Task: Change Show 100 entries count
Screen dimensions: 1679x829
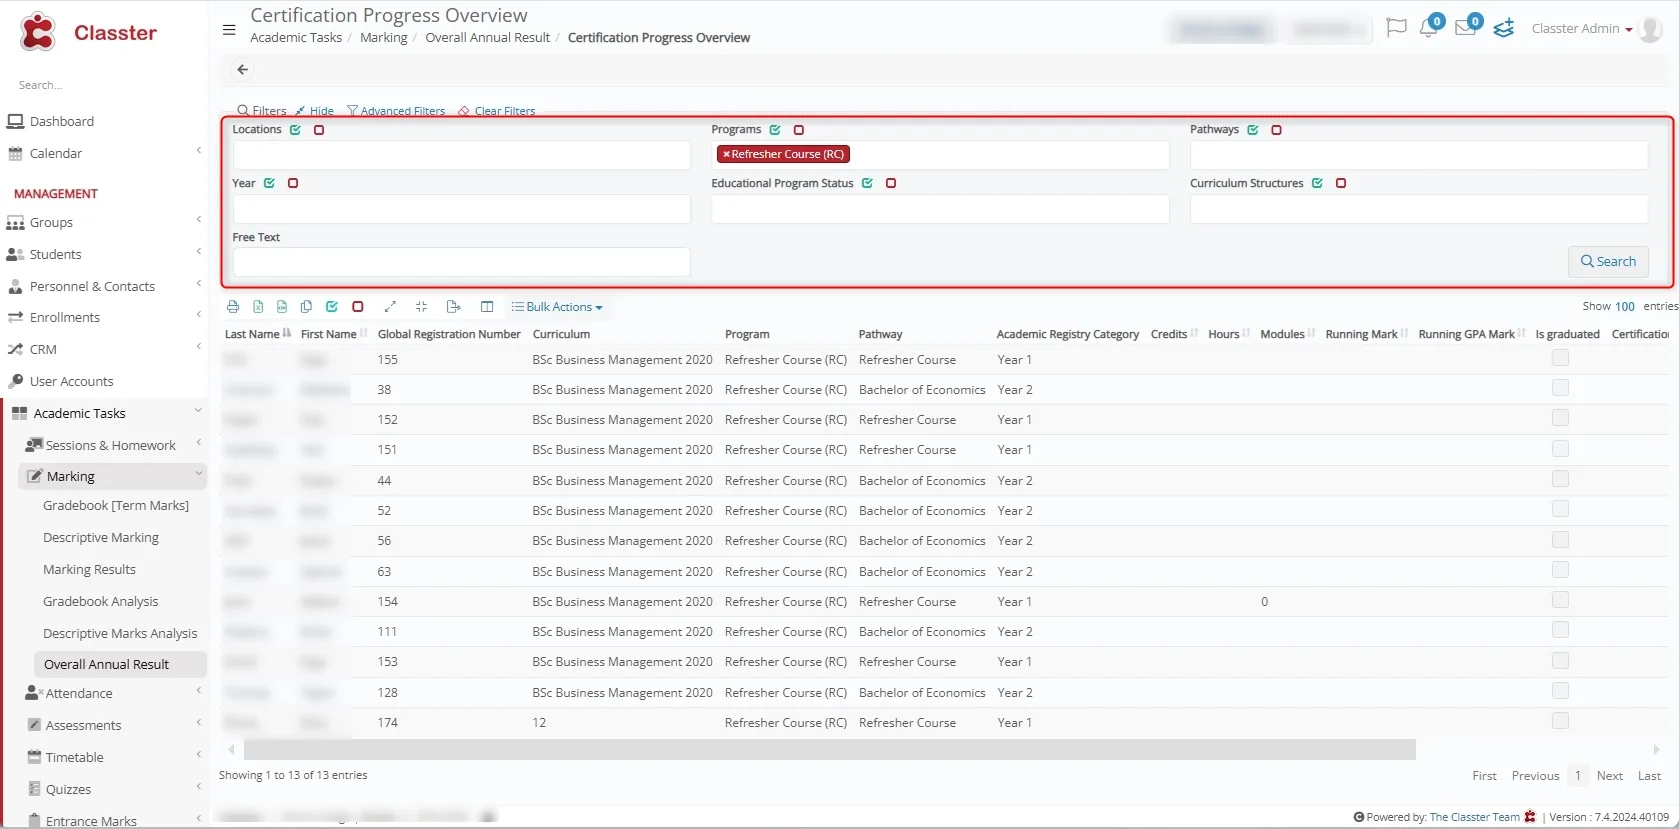Action: [x=1625, y=307]
